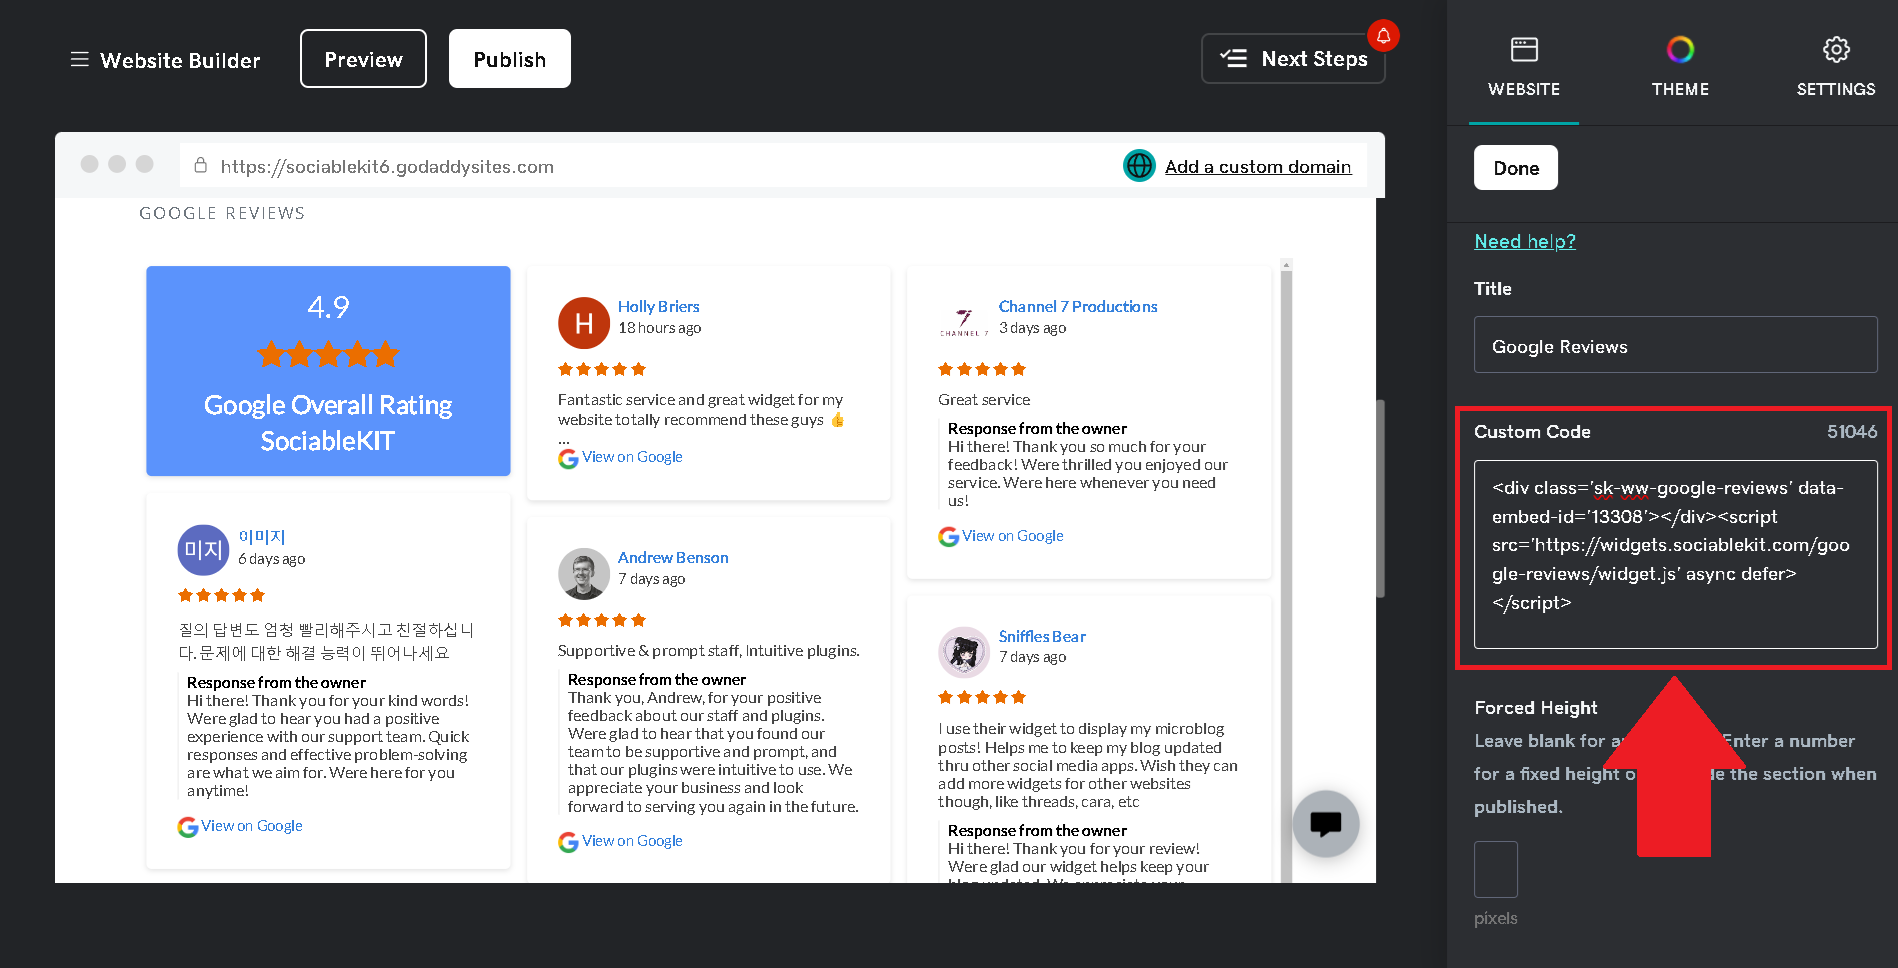Click the Add a custom domain link
This screenshot has width=1898, height=968.
coord(1258,167)
